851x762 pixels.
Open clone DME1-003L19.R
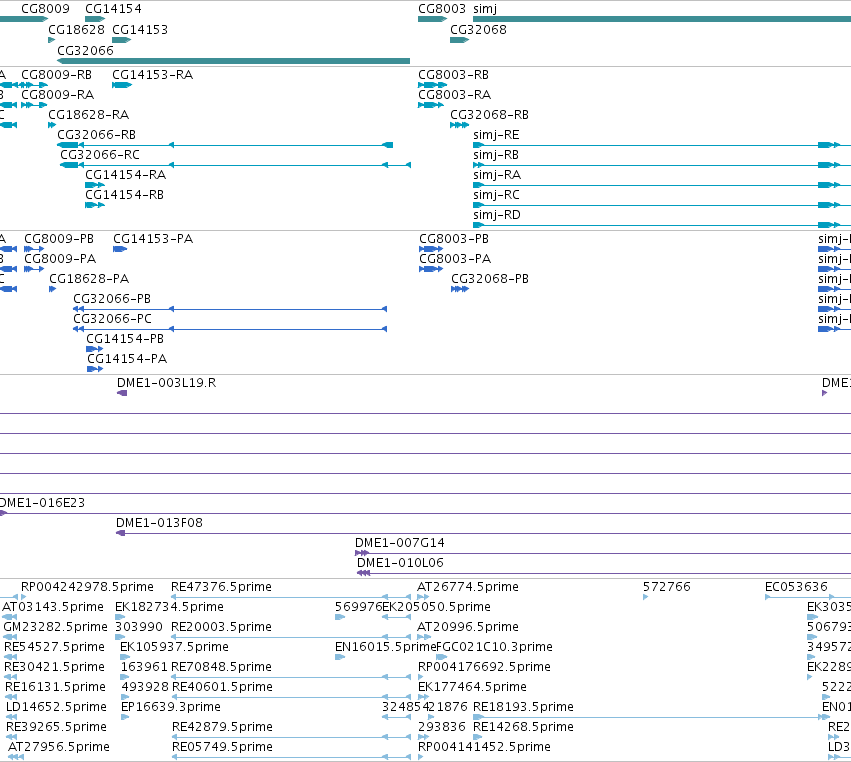[x=166, y=383]
